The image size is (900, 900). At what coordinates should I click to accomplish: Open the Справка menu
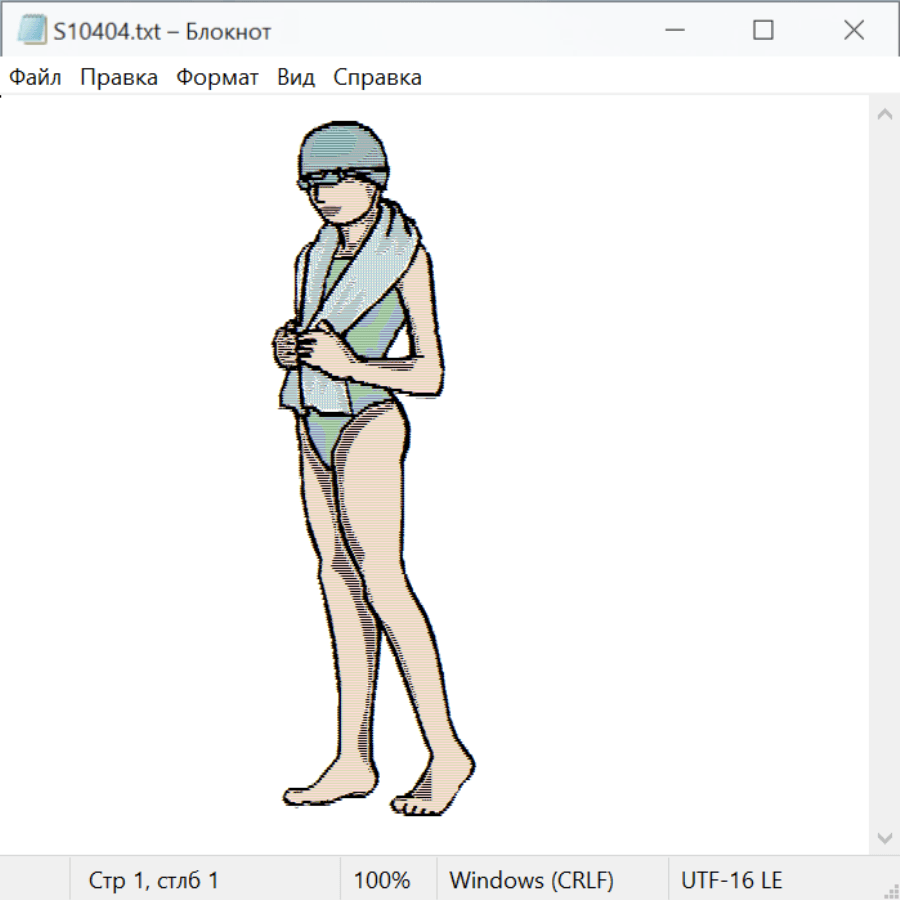point(377,78)
